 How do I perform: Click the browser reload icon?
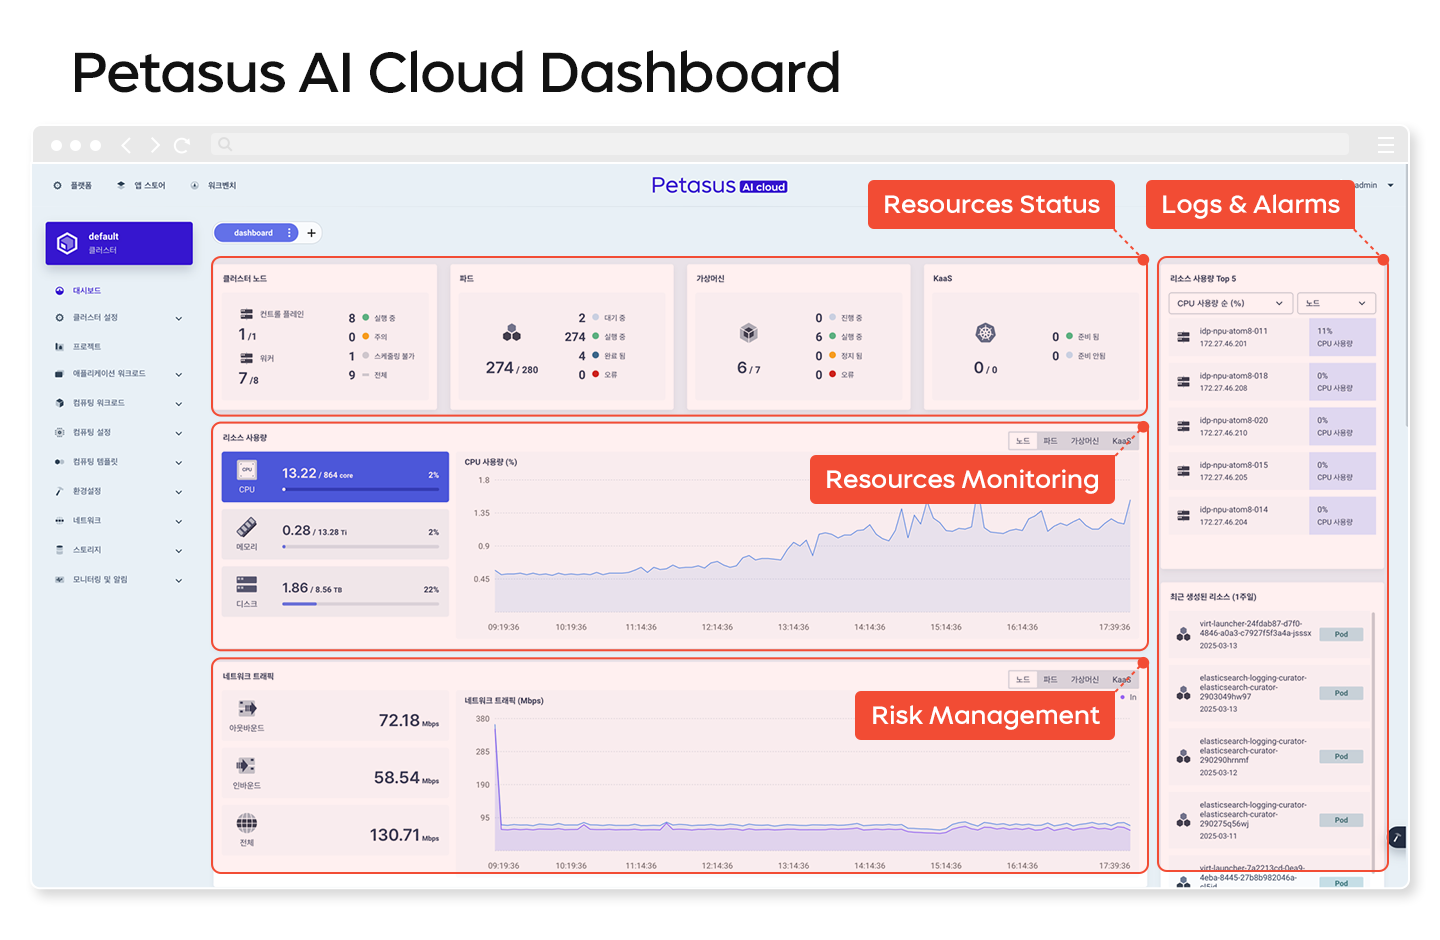coord(182,146)
